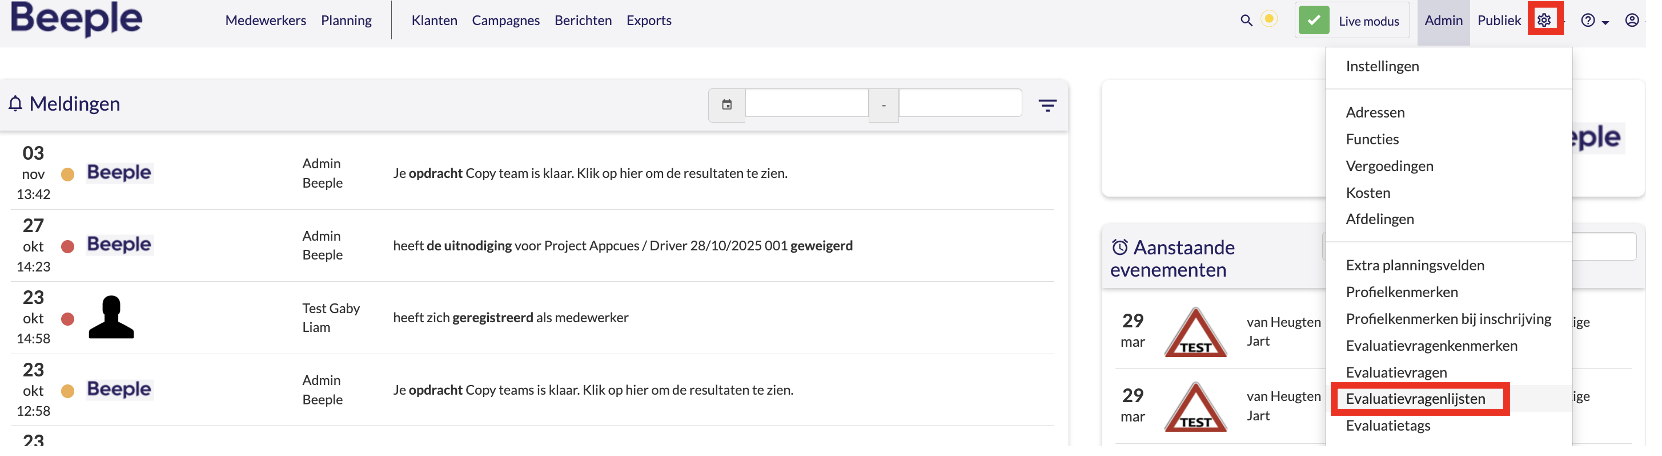Image resolution: width=1662 pixels, height=456 pixels.
Task: Click the Aanstaande evenementen heading
Action: coord(1172,258)
